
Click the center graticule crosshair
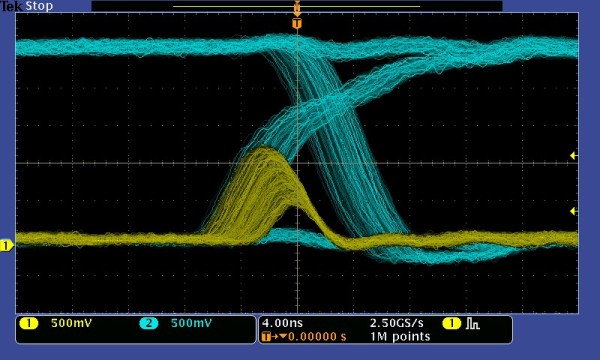[x=297, y=163]
